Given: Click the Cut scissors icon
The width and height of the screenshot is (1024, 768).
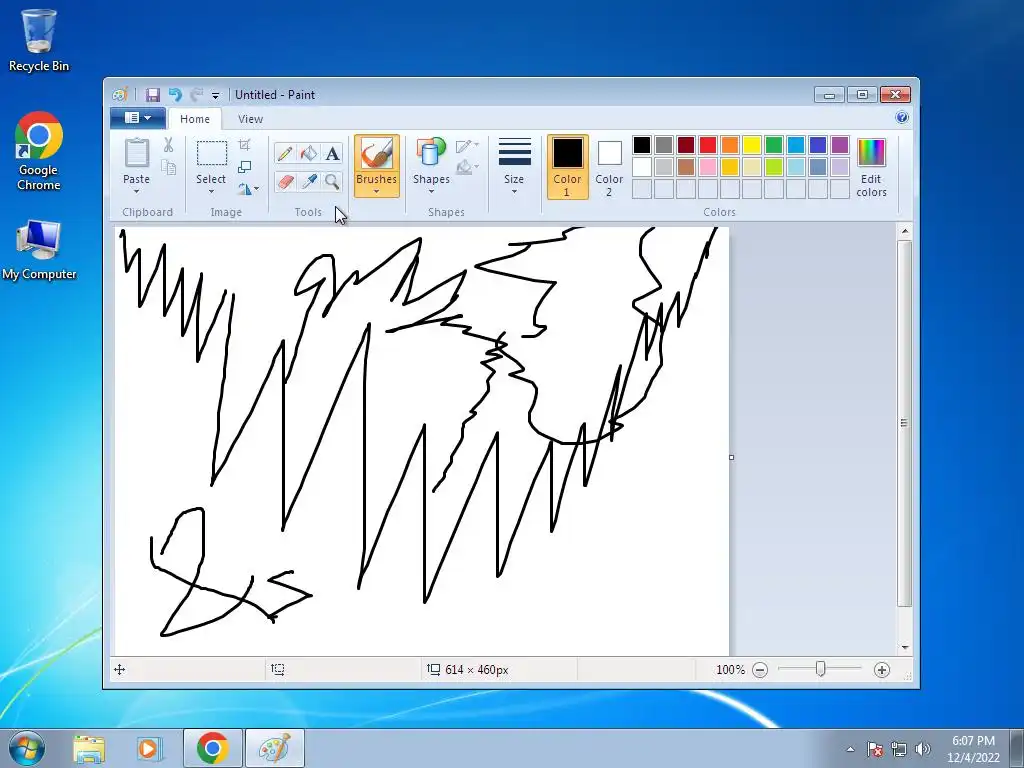Looking at the screenshot, I should 168,144.
